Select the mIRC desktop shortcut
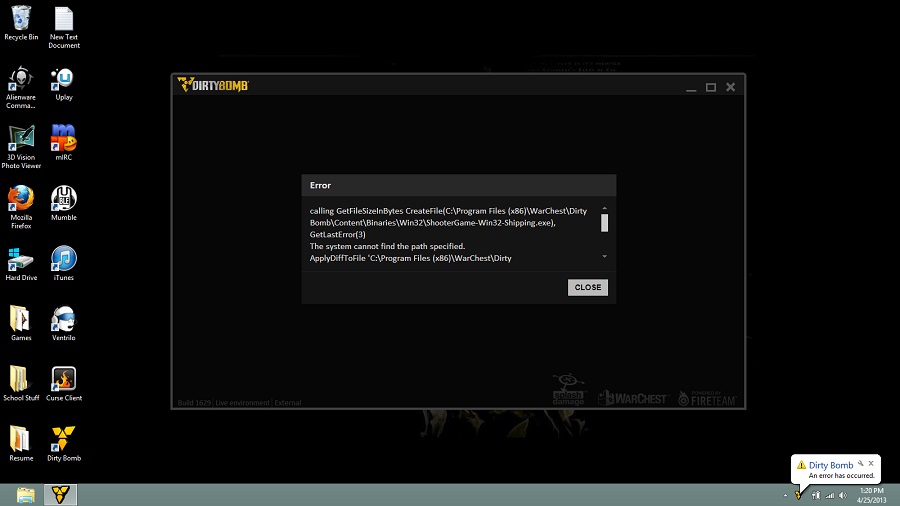Screen dimensions: 900x506 (63, 139)
